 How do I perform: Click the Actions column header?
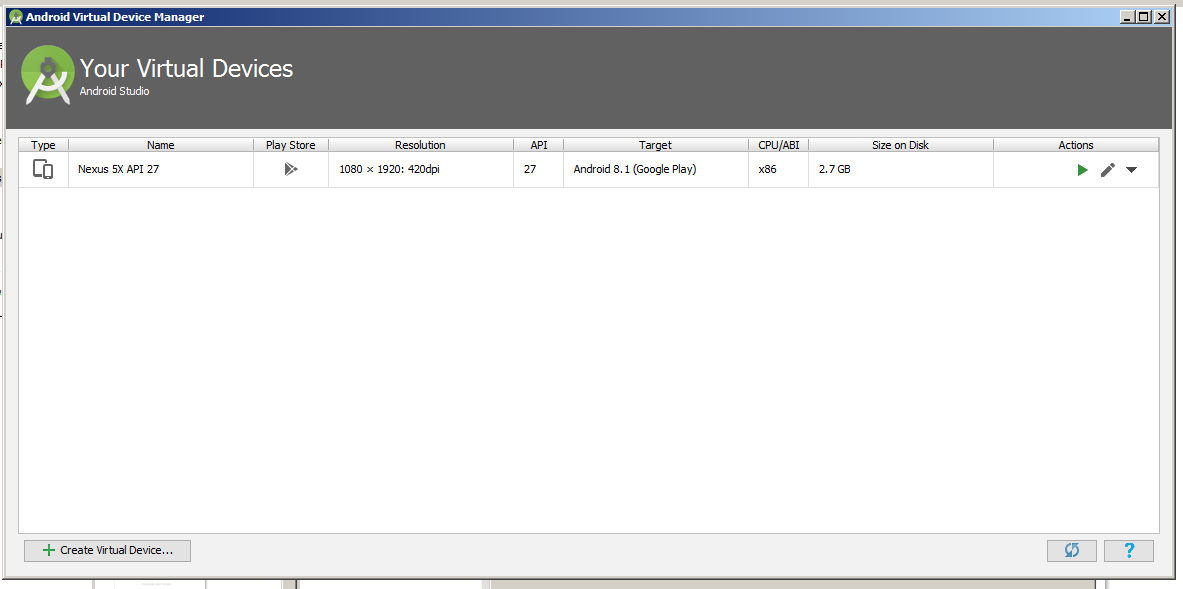[x=1076, y=145]
